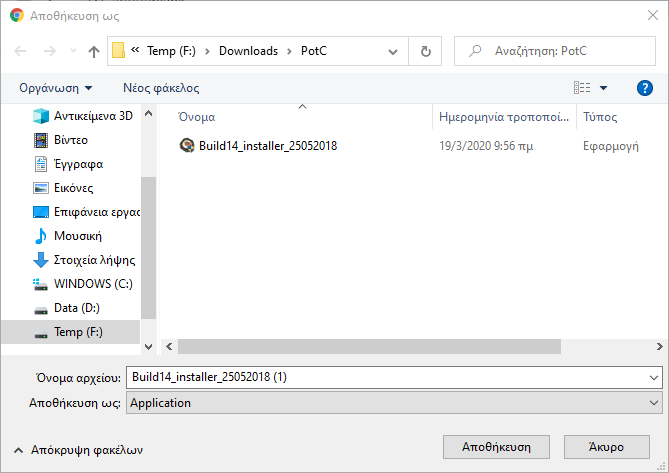Select Temp (F:) in address path

[171, 51]
